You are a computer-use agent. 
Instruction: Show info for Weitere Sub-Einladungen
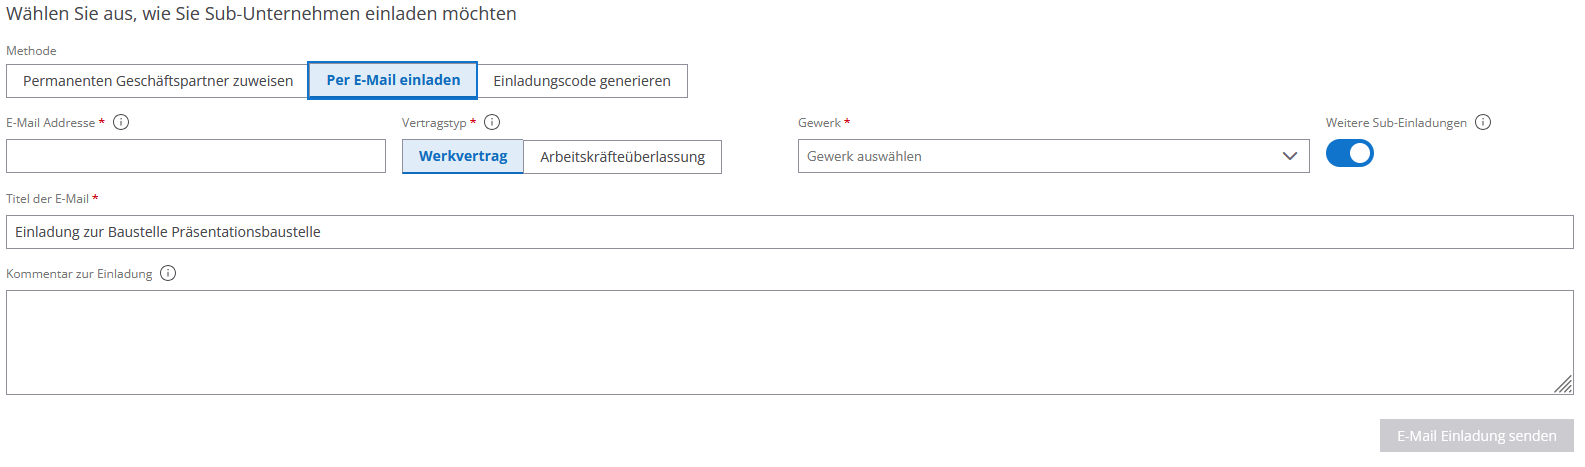point(1483,122)
